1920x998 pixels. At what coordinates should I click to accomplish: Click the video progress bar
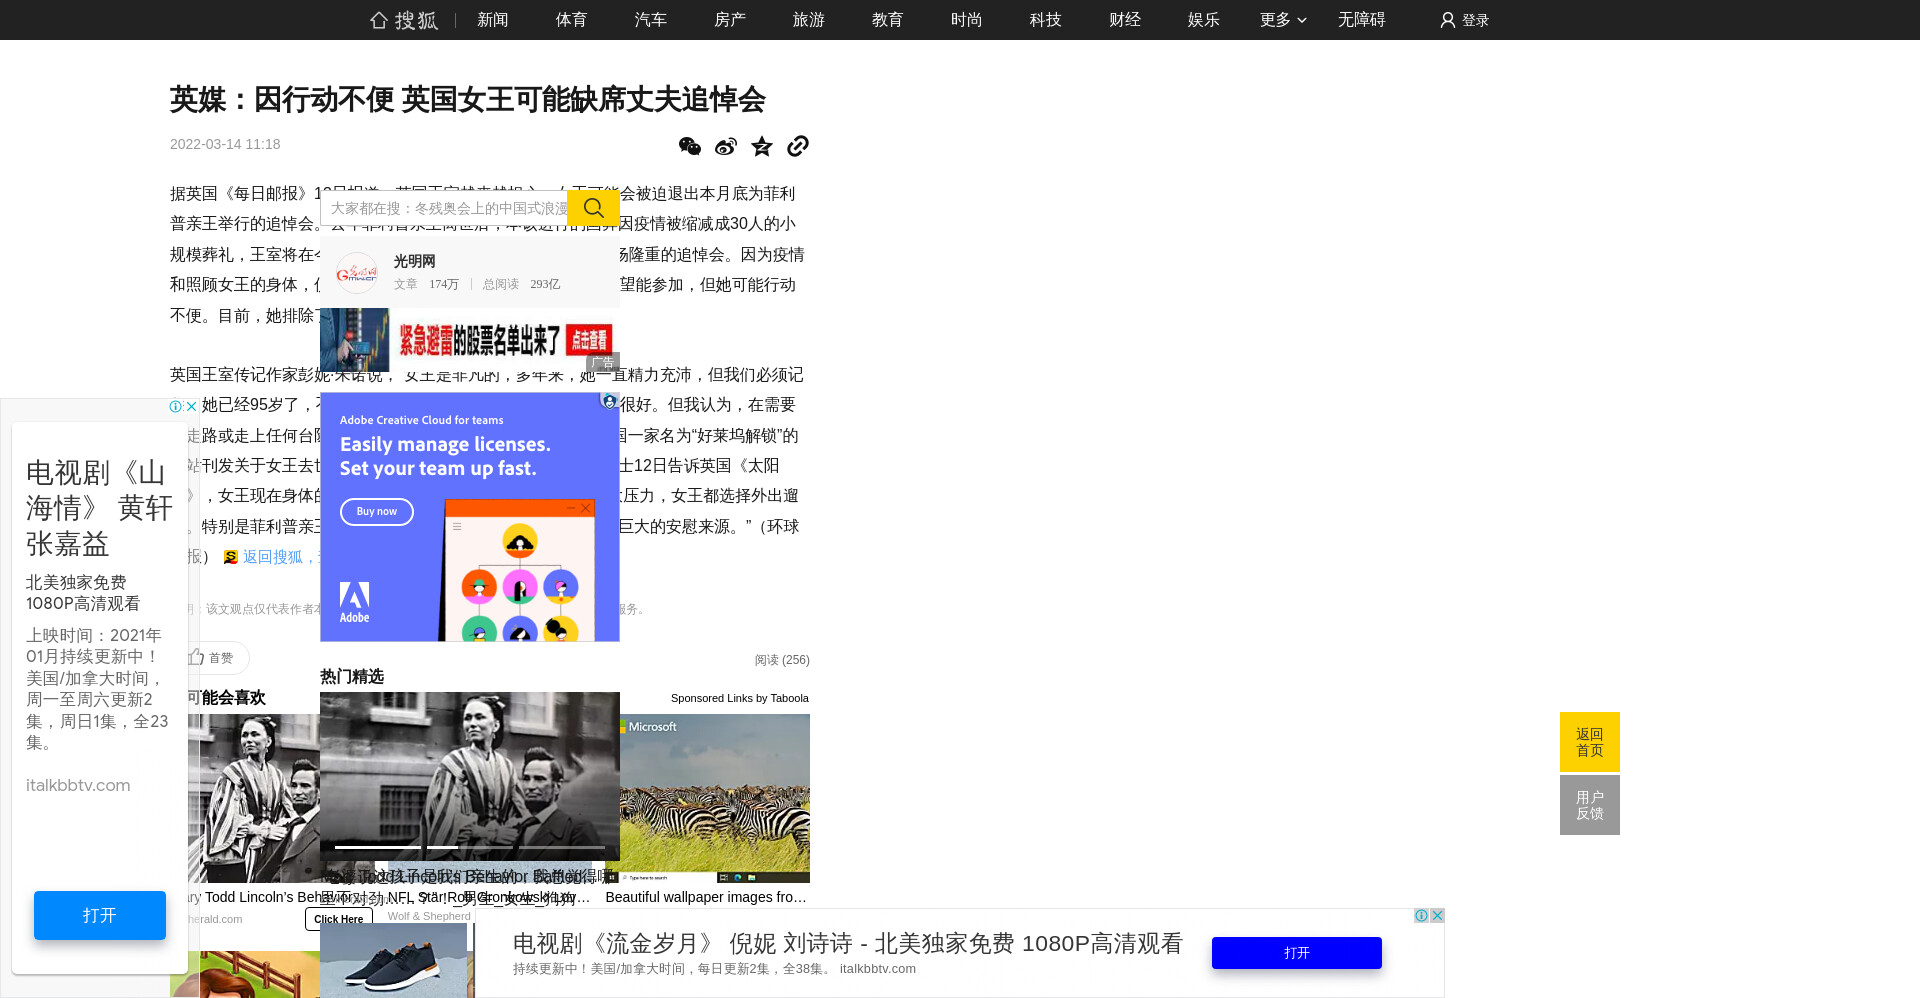(470, 847)
